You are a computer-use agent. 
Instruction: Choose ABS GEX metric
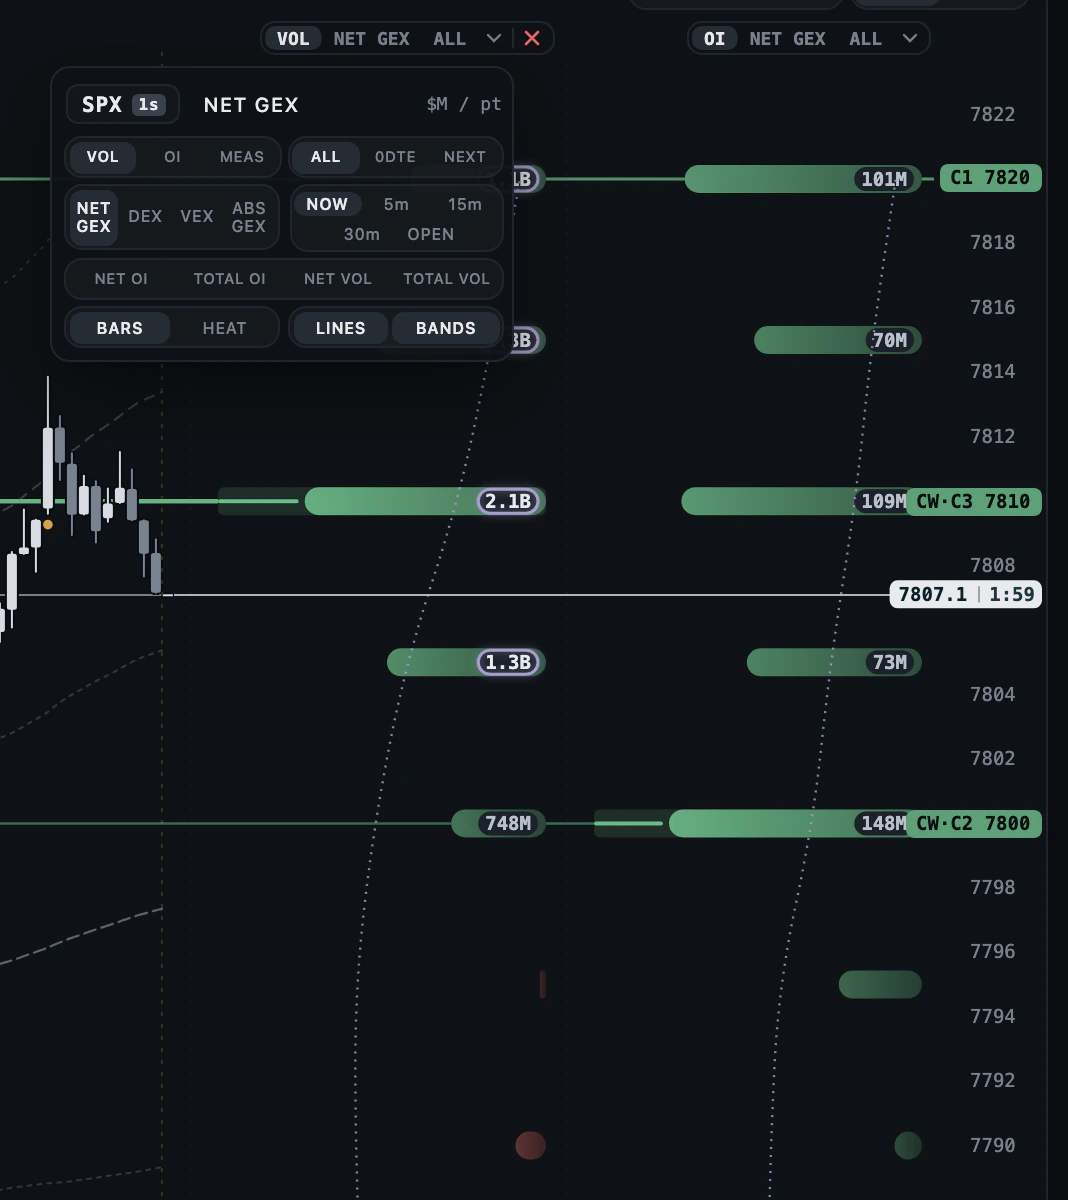click(x=249, y=217)
